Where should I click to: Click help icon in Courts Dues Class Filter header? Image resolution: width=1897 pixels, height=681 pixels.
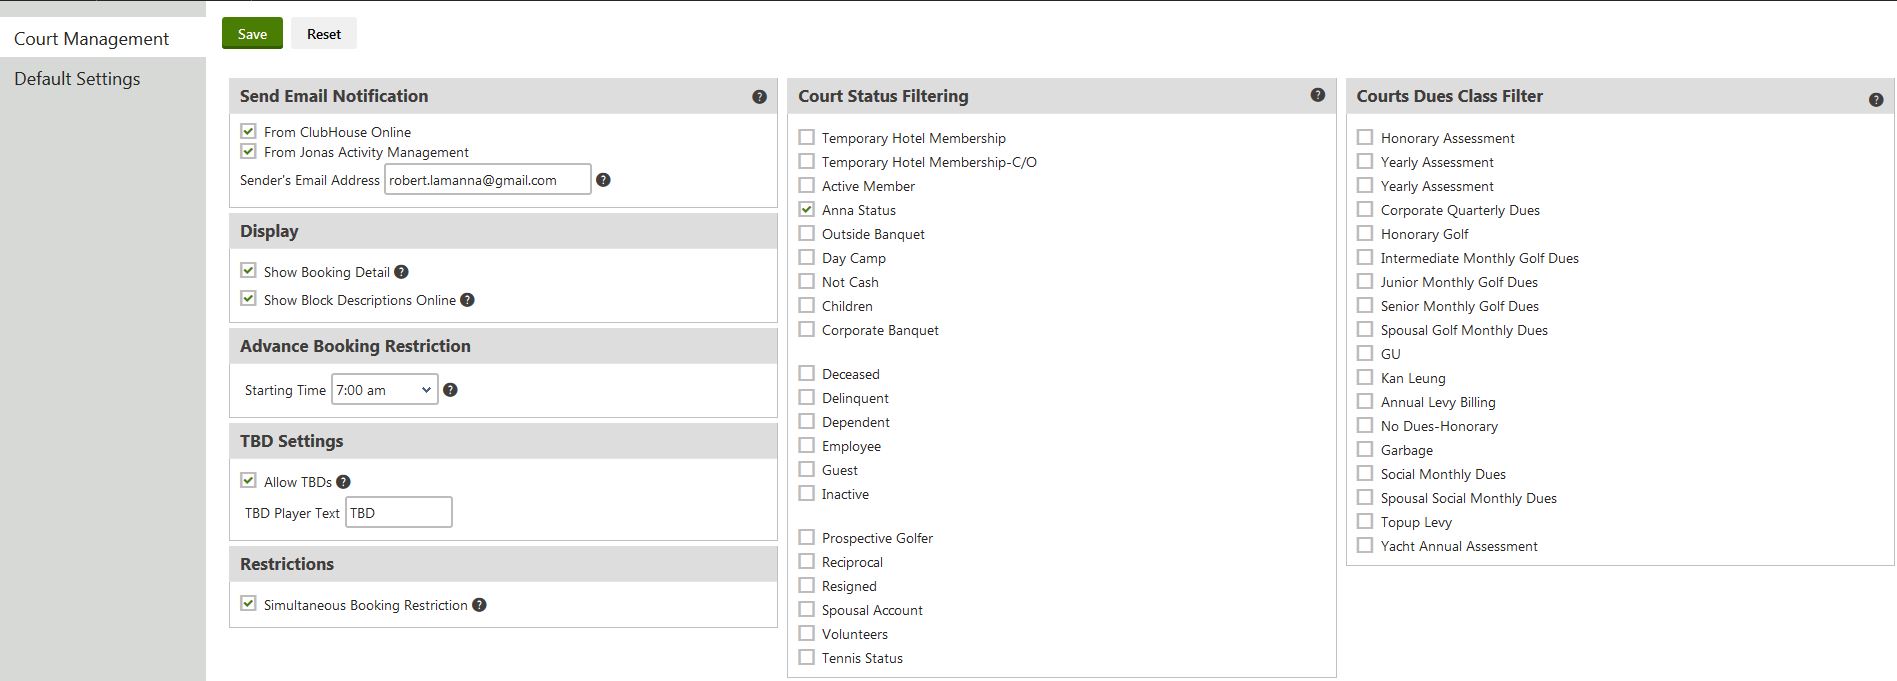1875,100
